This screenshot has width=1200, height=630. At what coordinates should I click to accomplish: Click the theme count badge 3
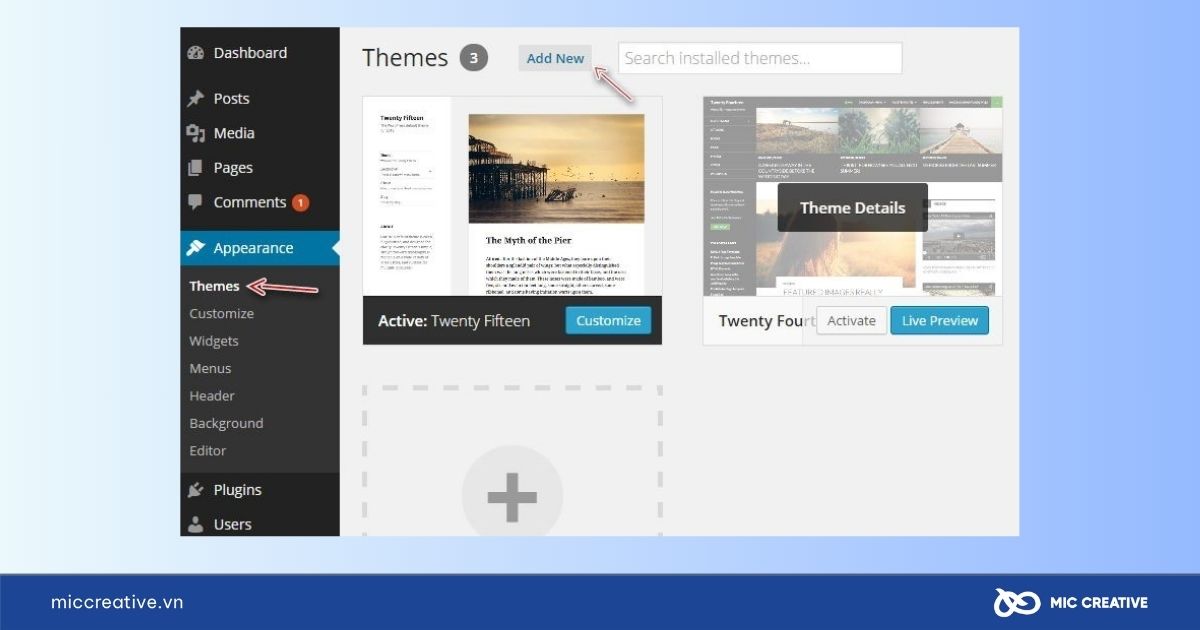474,58
